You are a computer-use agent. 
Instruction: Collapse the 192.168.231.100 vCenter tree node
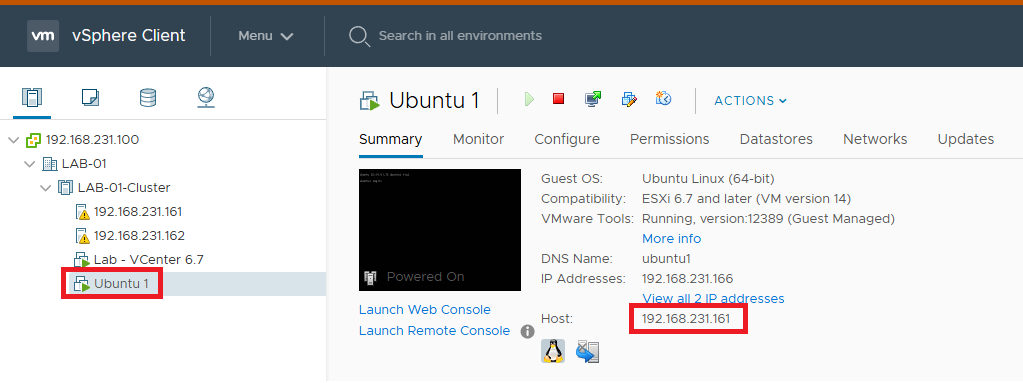[x=14, y=140]
